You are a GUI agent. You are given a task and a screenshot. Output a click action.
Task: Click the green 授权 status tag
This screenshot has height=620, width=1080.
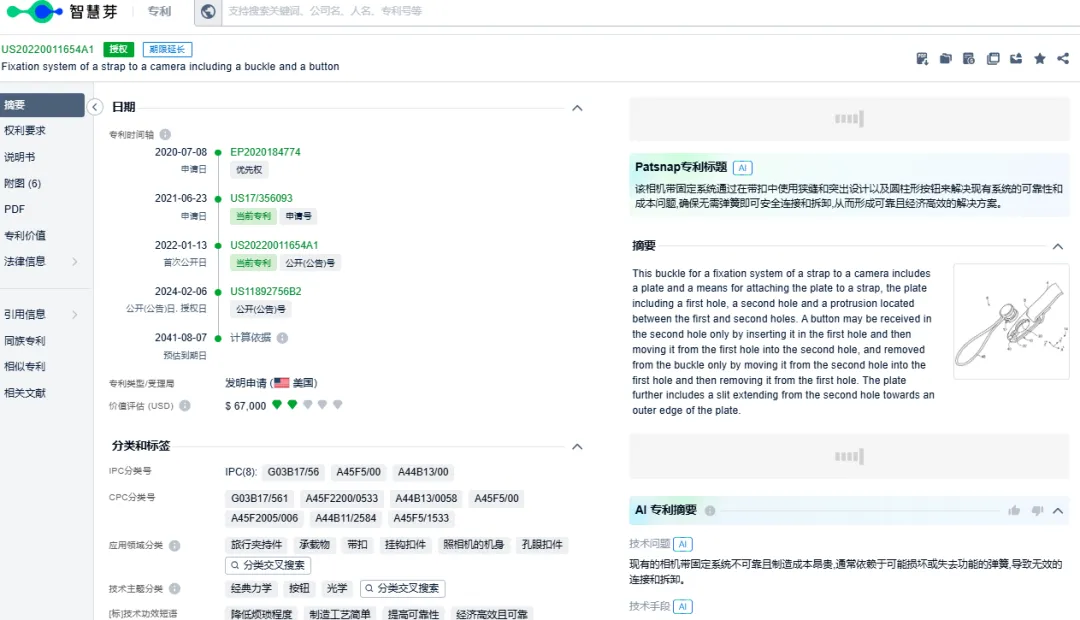click(x=118, y=50)
